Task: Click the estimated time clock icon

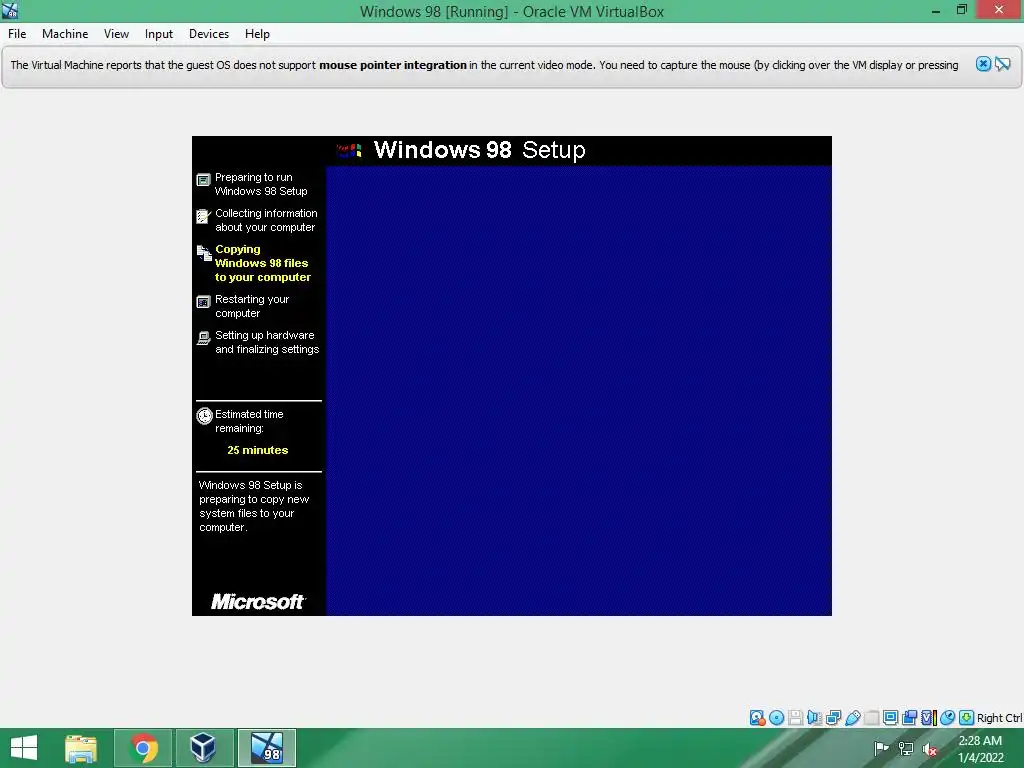Action: click(204, 415)
